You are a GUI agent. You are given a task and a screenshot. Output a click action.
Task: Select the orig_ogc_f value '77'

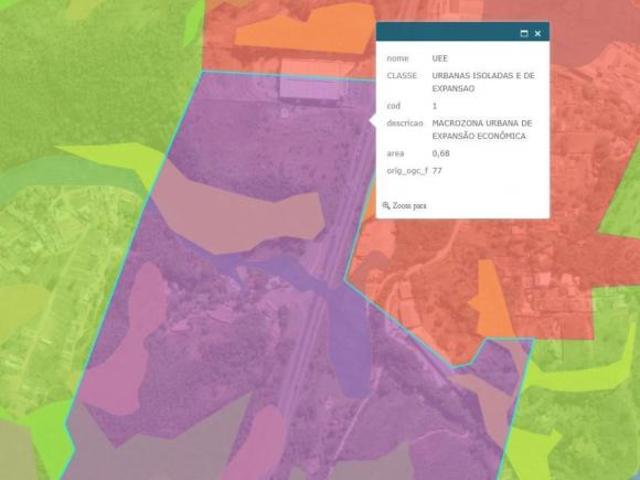[437, 171]
